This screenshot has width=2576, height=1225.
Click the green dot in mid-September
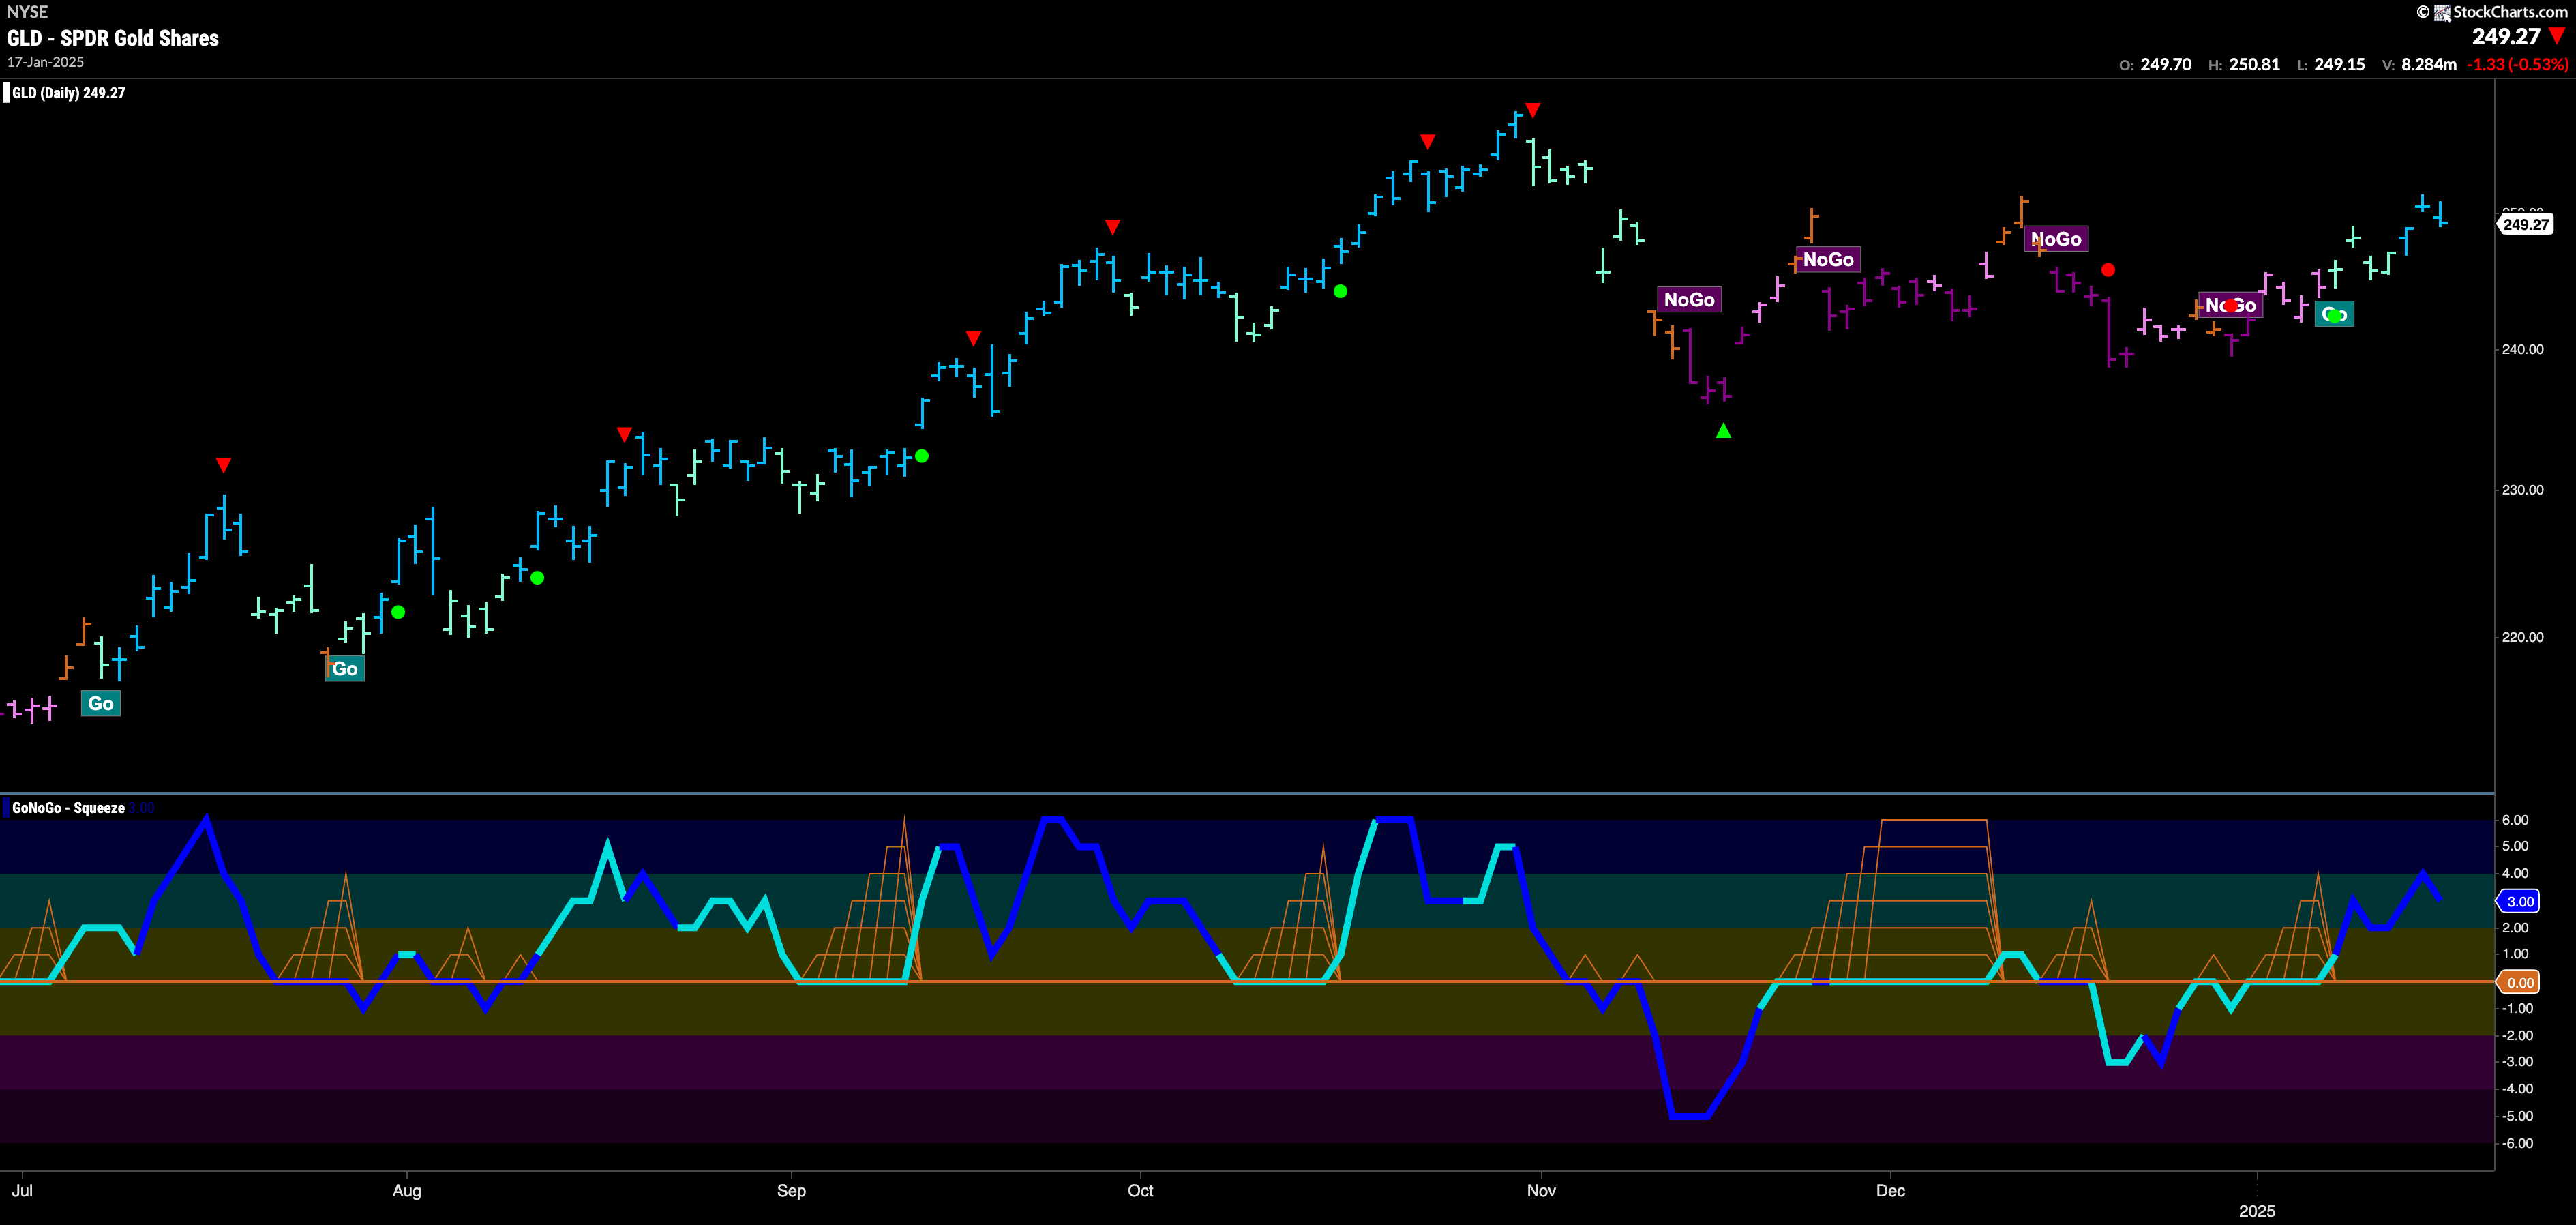click(922, 456)
